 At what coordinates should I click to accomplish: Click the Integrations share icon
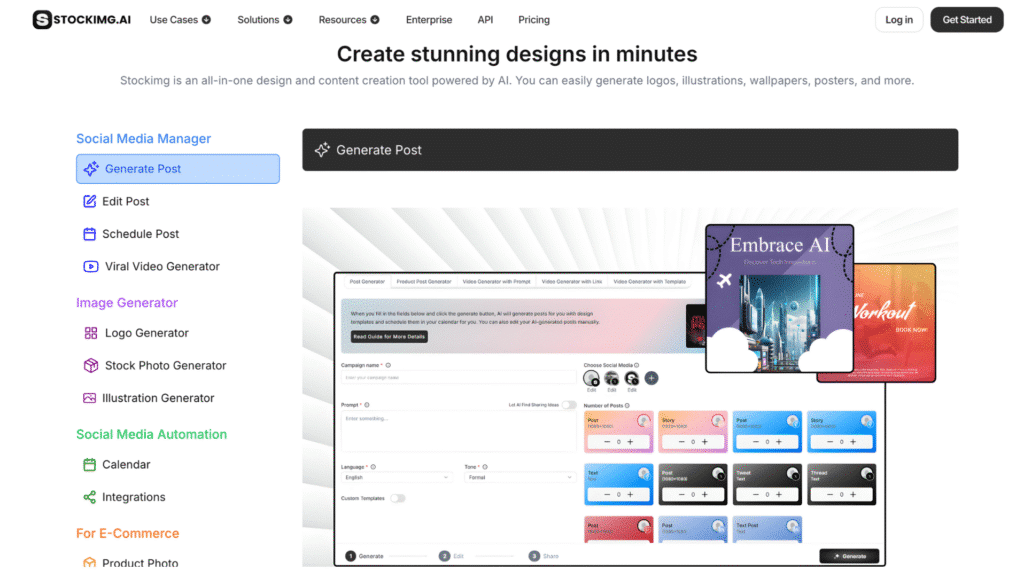[x=89, y=497]
